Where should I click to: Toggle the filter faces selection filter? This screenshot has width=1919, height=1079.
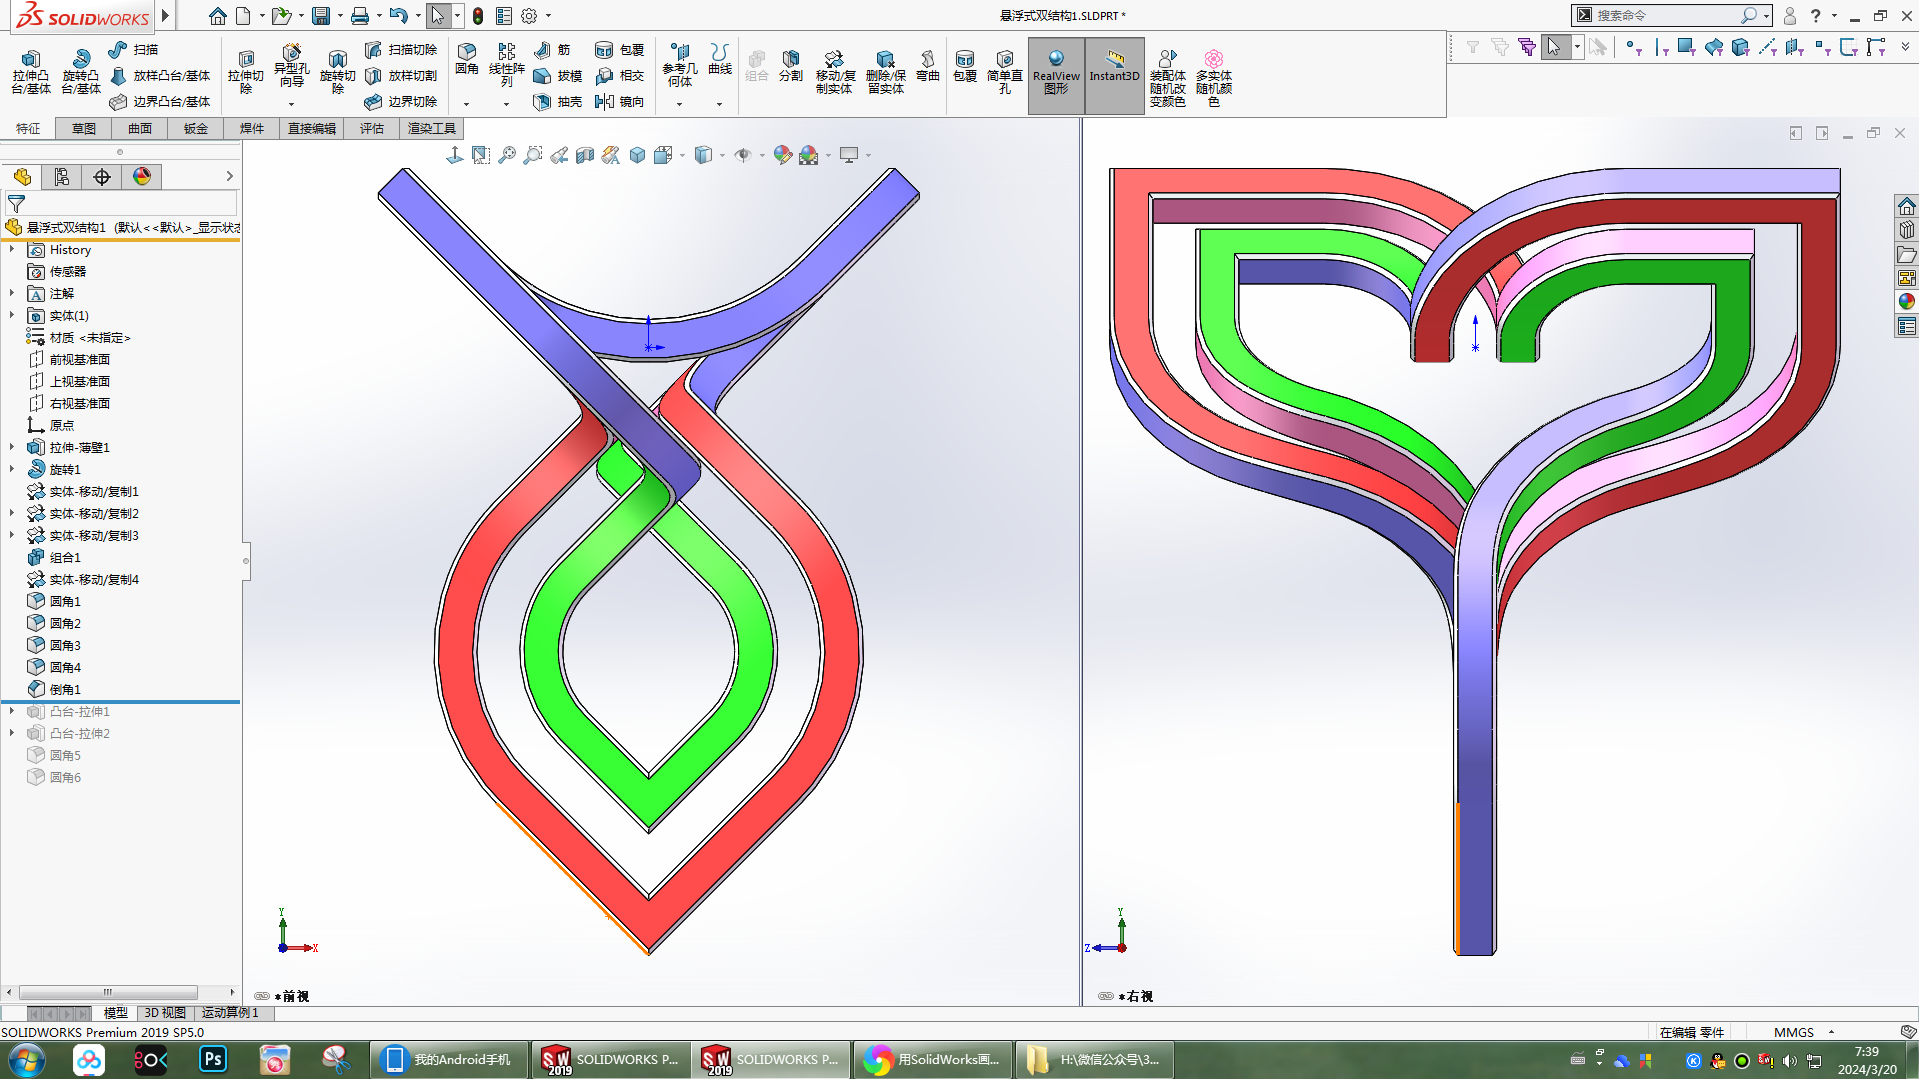coord(1687,47)
